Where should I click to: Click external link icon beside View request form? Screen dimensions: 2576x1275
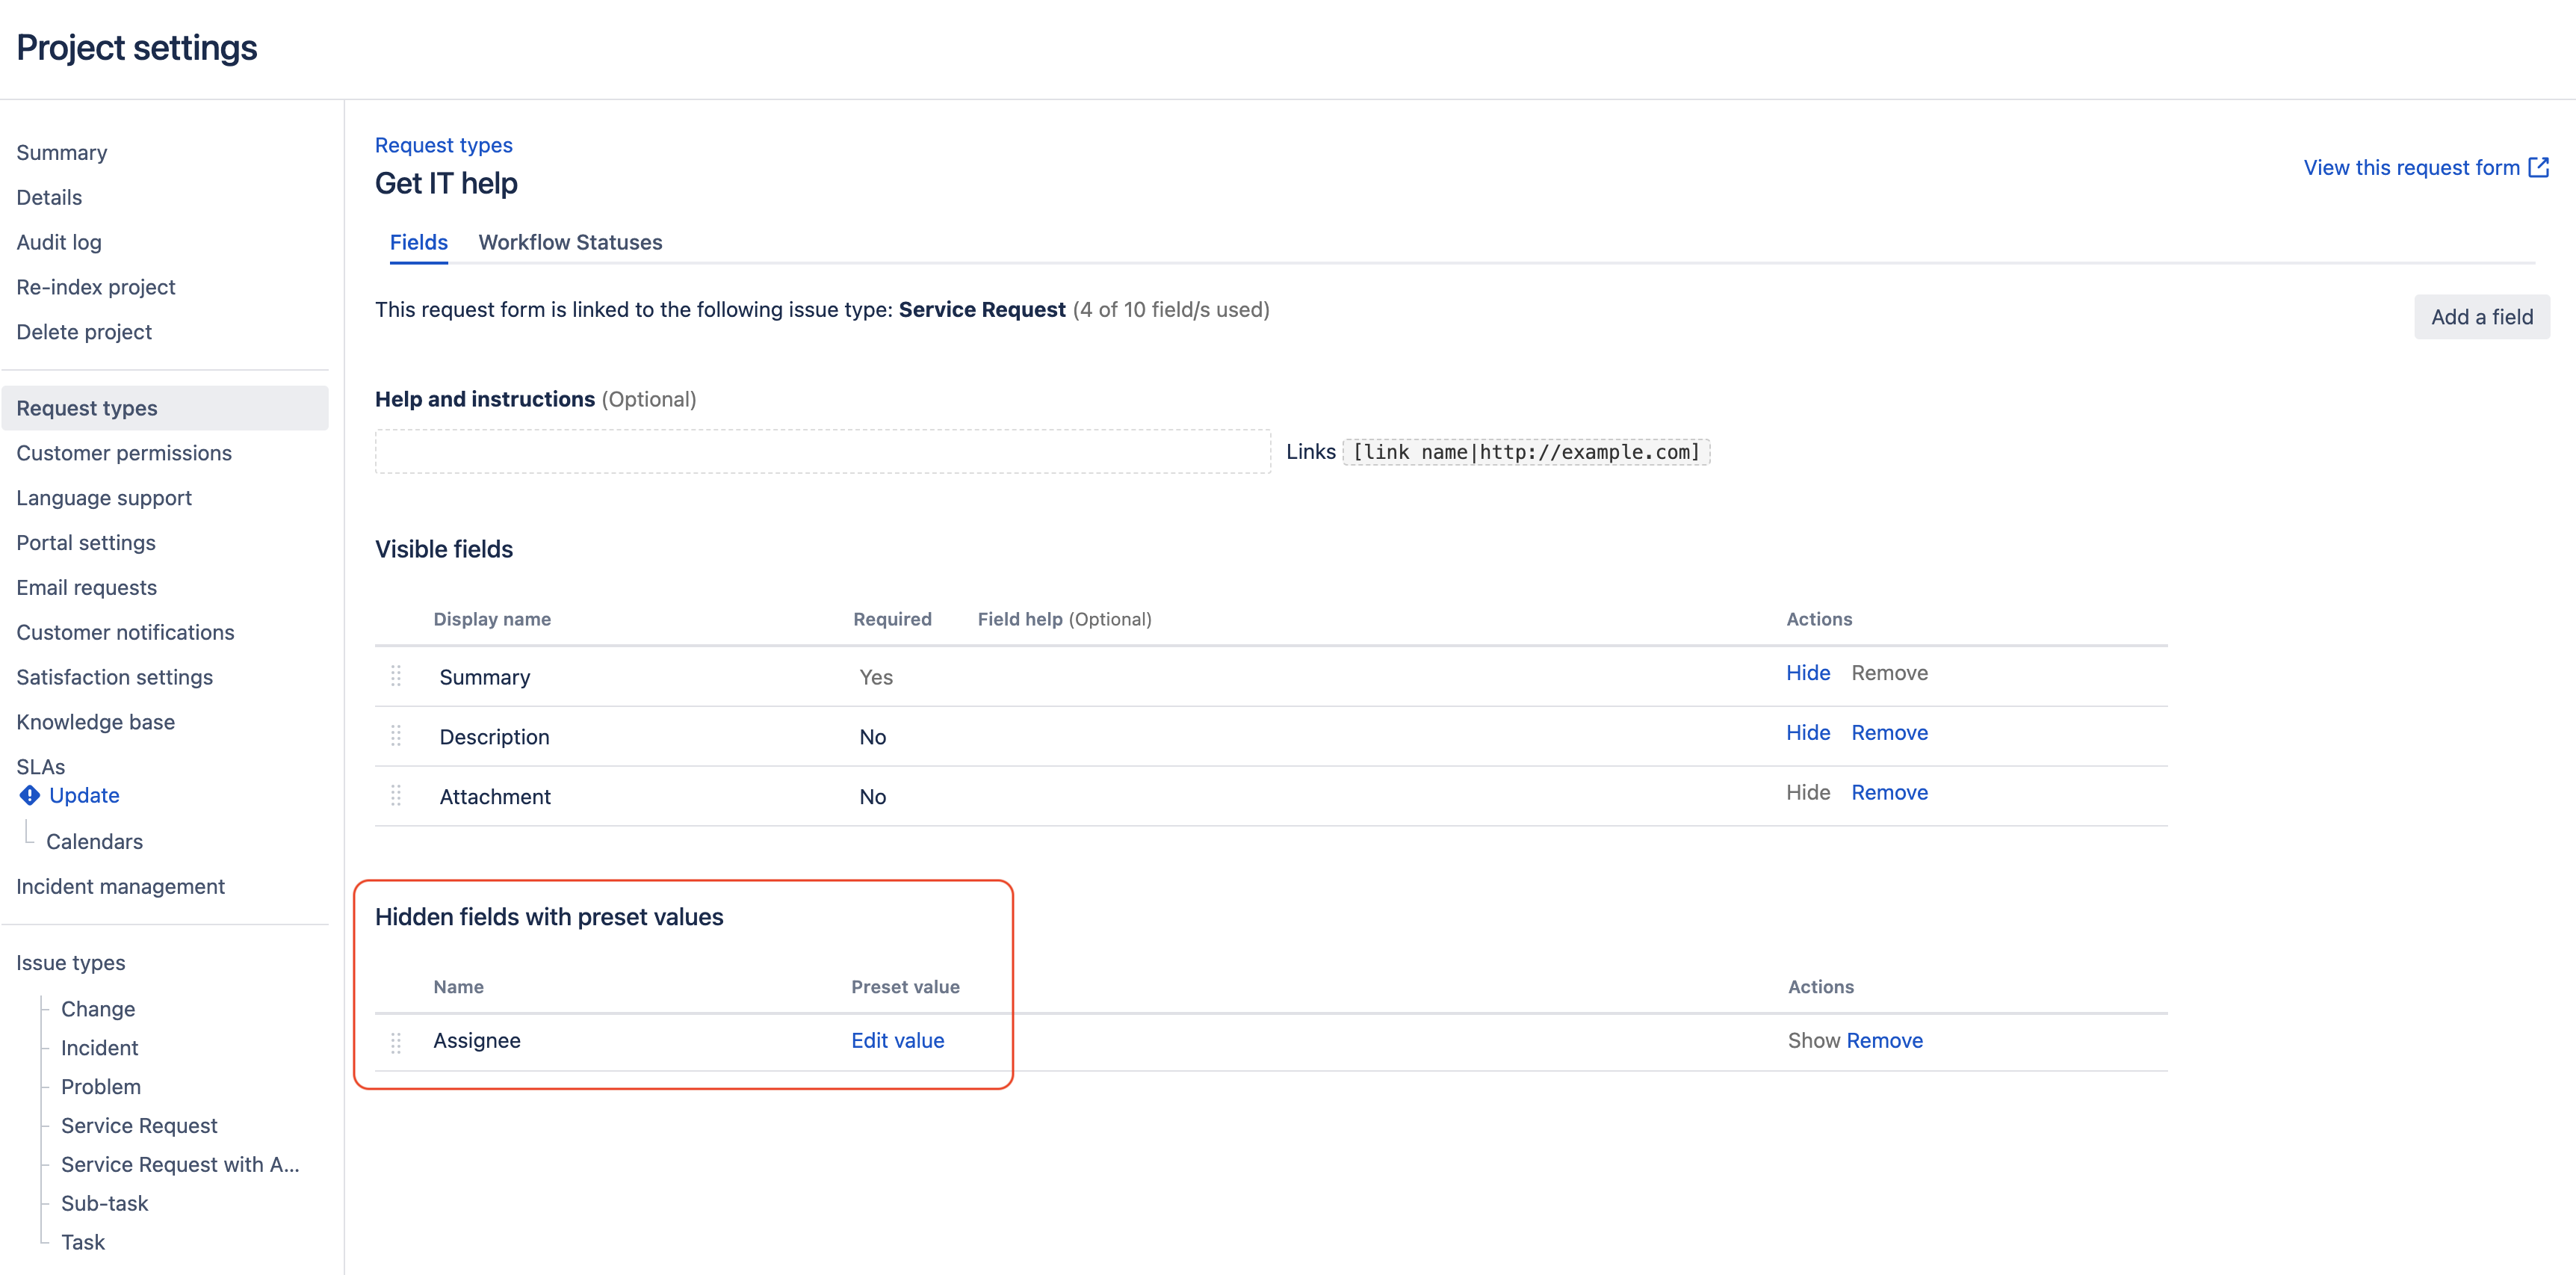tap(2538, 167)
